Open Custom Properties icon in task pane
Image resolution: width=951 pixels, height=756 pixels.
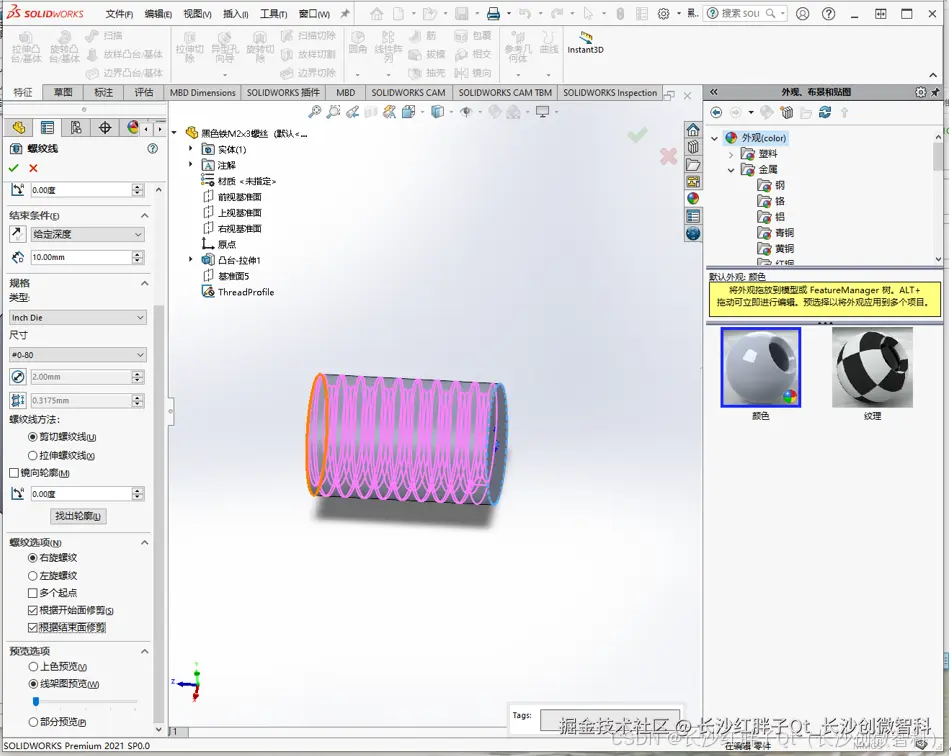[x=693, y=216]
